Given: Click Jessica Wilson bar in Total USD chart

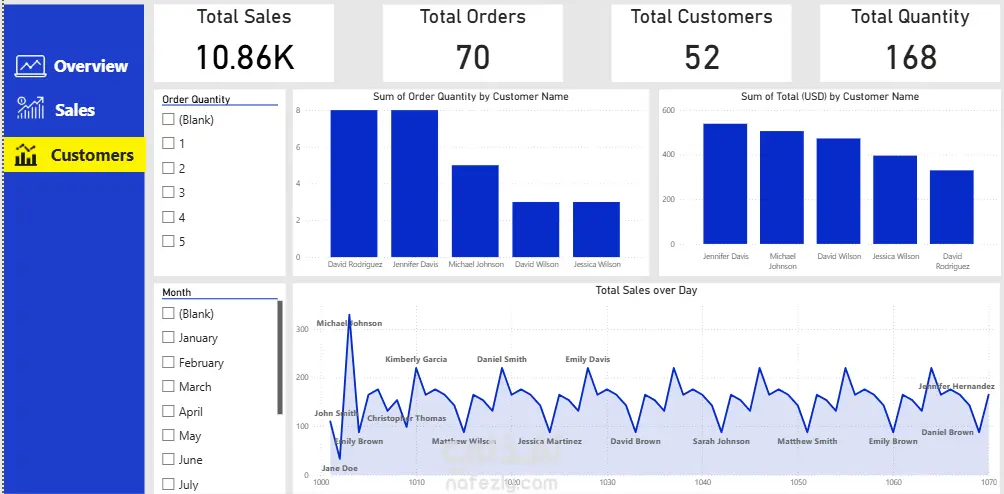Looking at the screenshot, I should (895, 200).
